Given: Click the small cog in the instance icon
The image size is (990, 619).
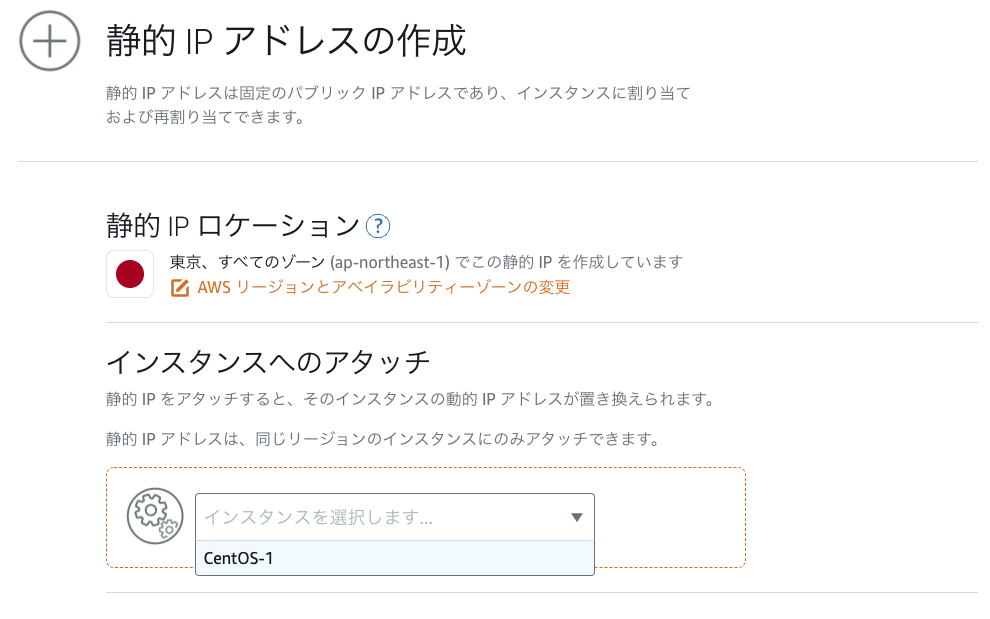Looking at the screenshot, I should 169,529.
